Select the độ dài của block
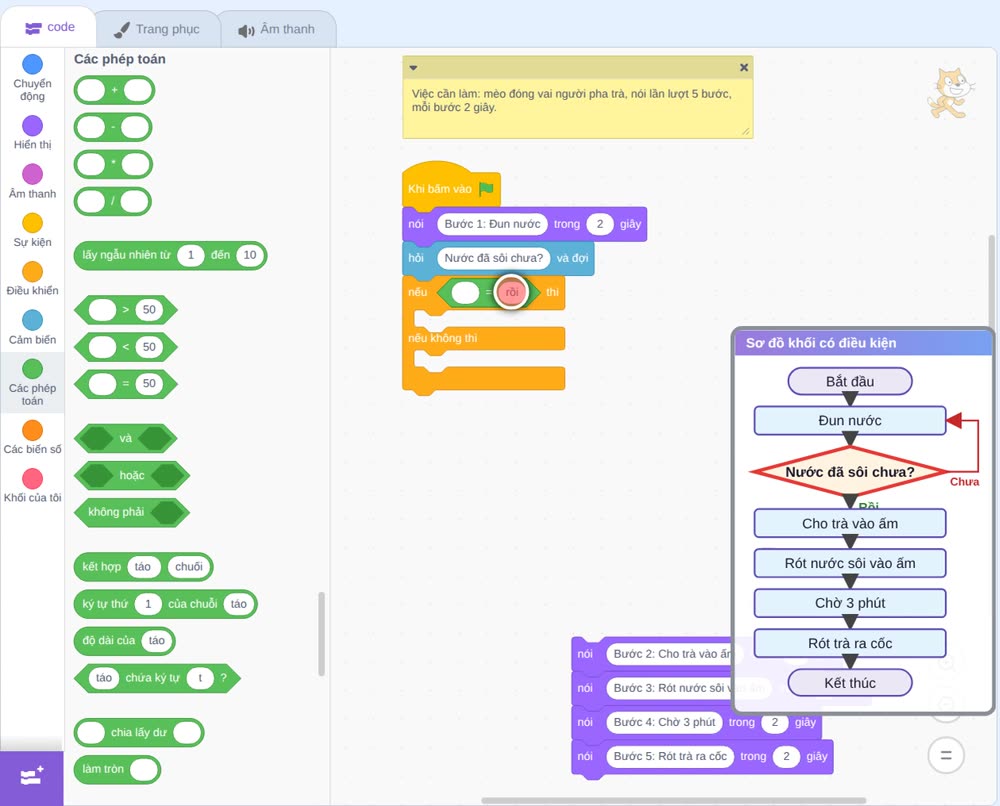 click(124, 641)
